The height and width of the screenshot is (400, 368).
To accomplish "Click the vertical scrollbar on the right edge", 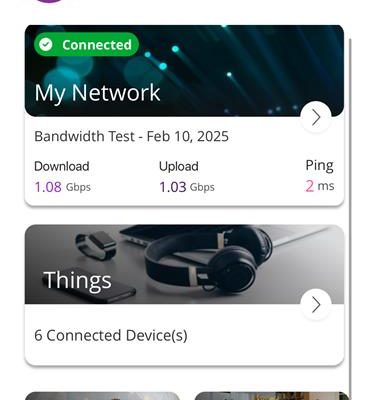I will click(x=350, y=217).
